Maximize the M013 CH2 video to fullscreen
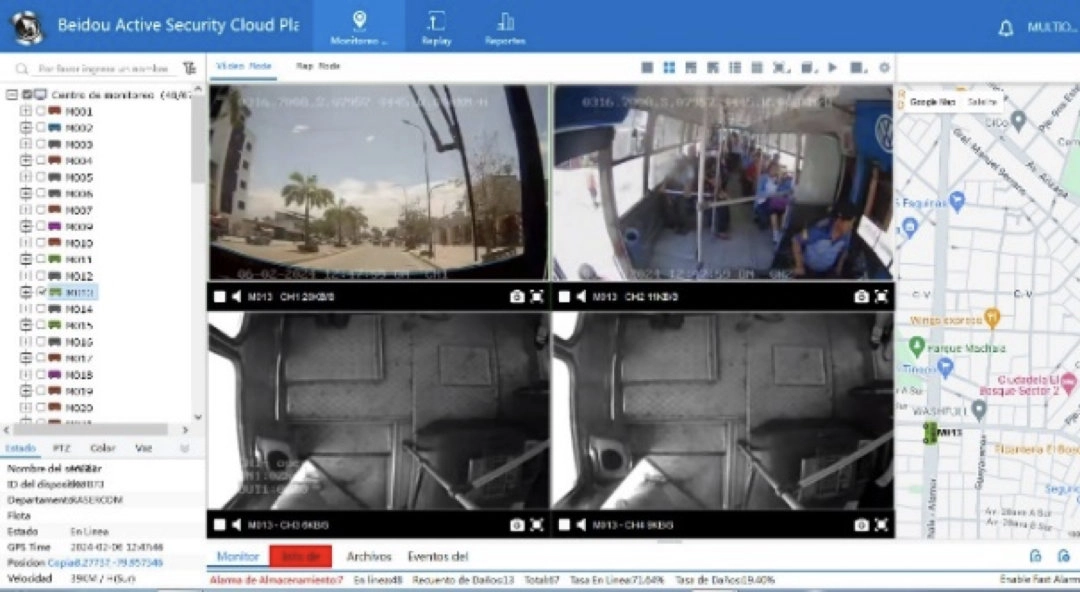 click(x=881, y=296)
